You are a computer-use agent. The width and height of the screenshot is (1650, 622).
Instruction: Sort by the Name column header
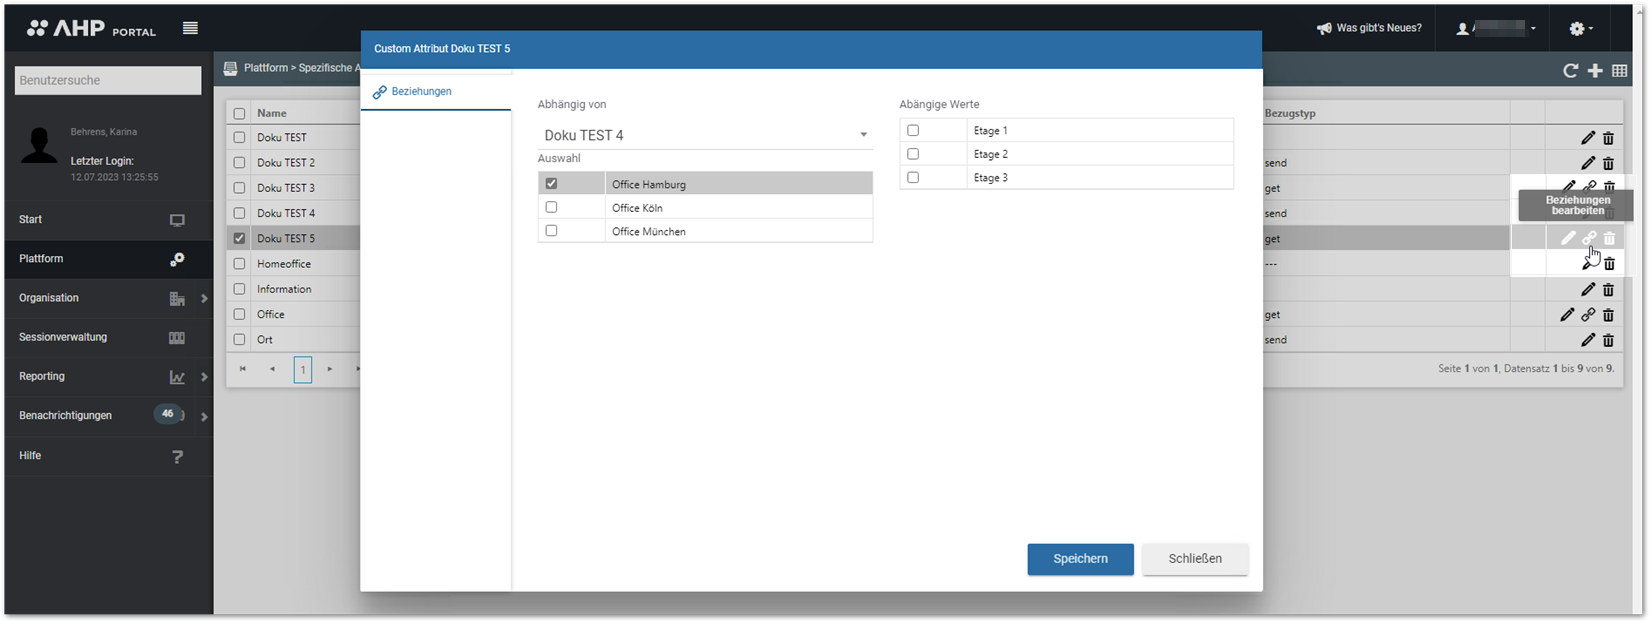coord(272,113)
